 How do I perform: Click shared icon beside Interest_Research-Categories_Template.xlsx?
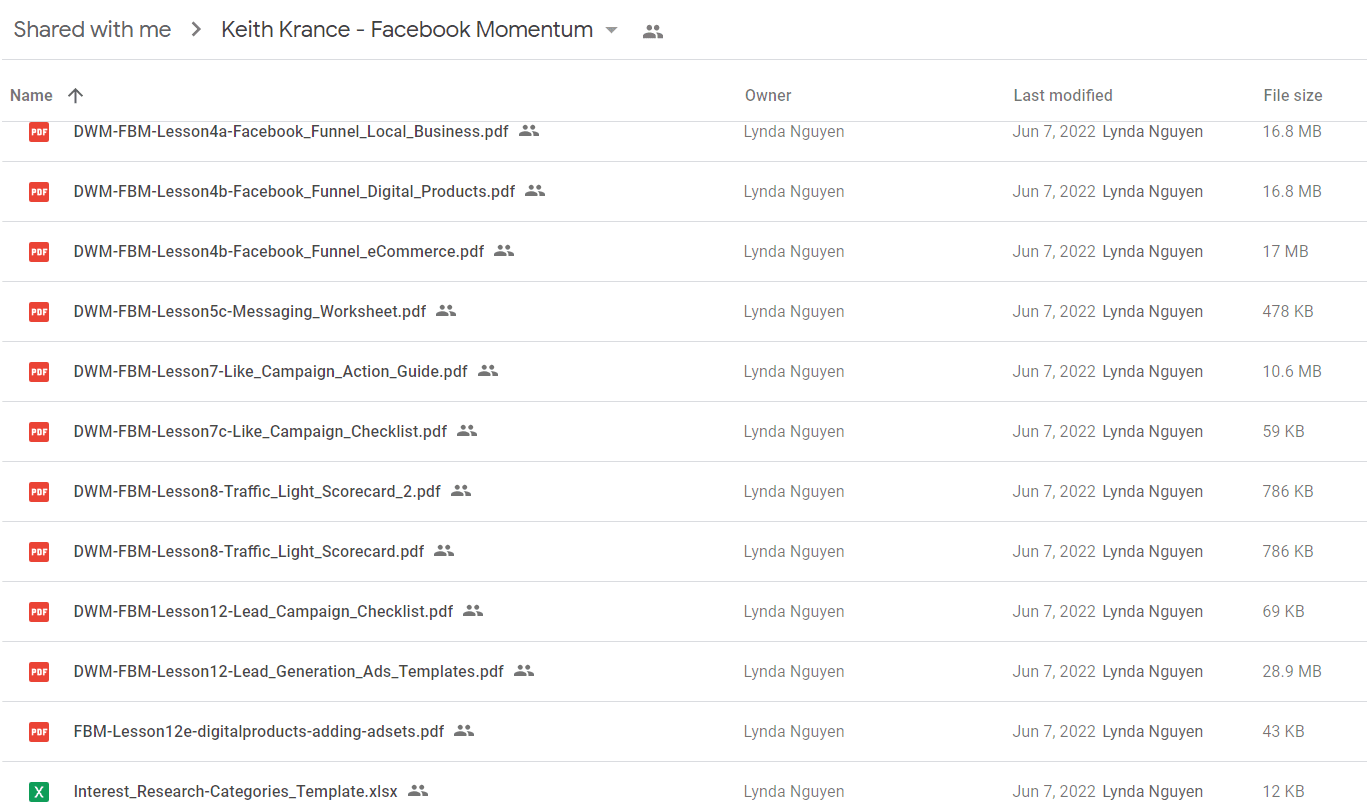(x=418, y=790)
